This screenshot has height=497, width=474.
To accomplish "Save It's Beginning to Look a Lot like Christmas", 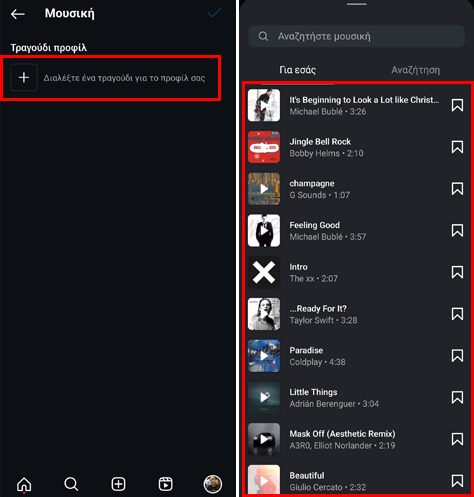I will [457, 105].
